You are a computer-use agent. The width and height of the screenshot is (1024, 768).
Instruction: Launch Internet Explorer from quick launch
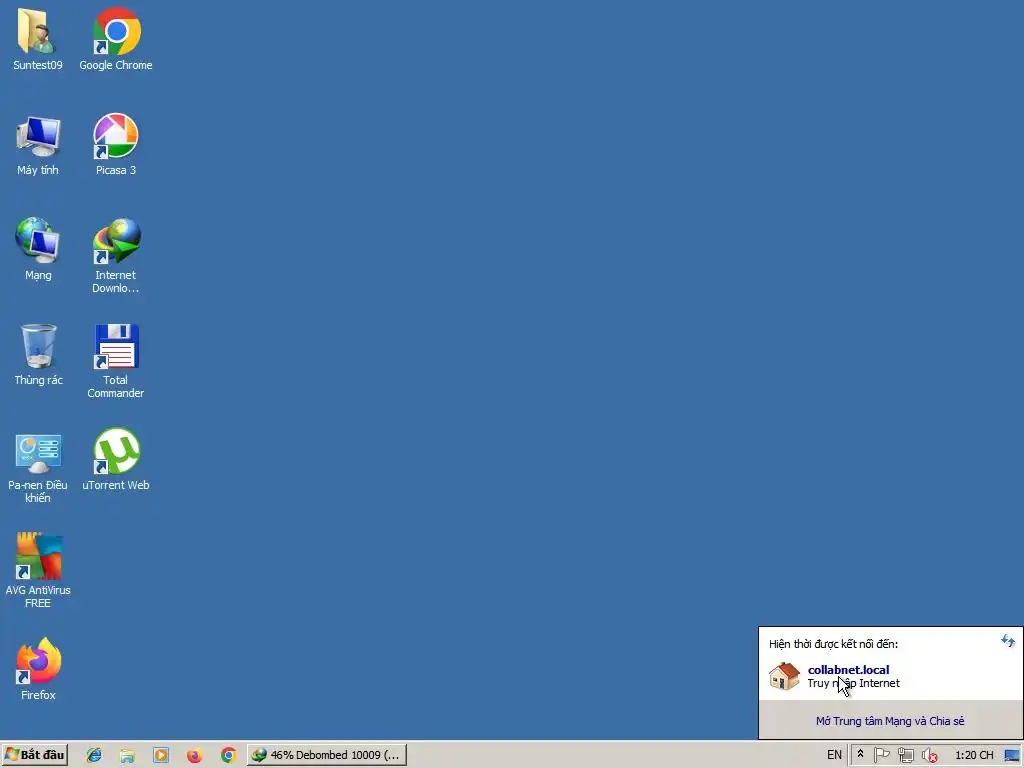[94, 755]
